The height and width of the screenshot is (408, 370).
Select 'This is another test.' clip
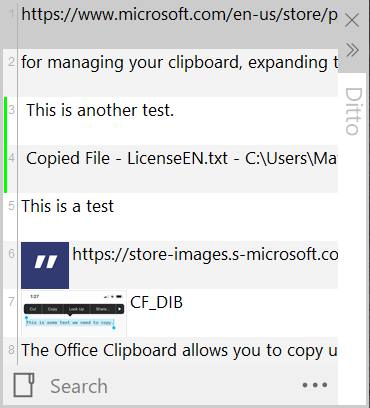[x=178, y=121]
